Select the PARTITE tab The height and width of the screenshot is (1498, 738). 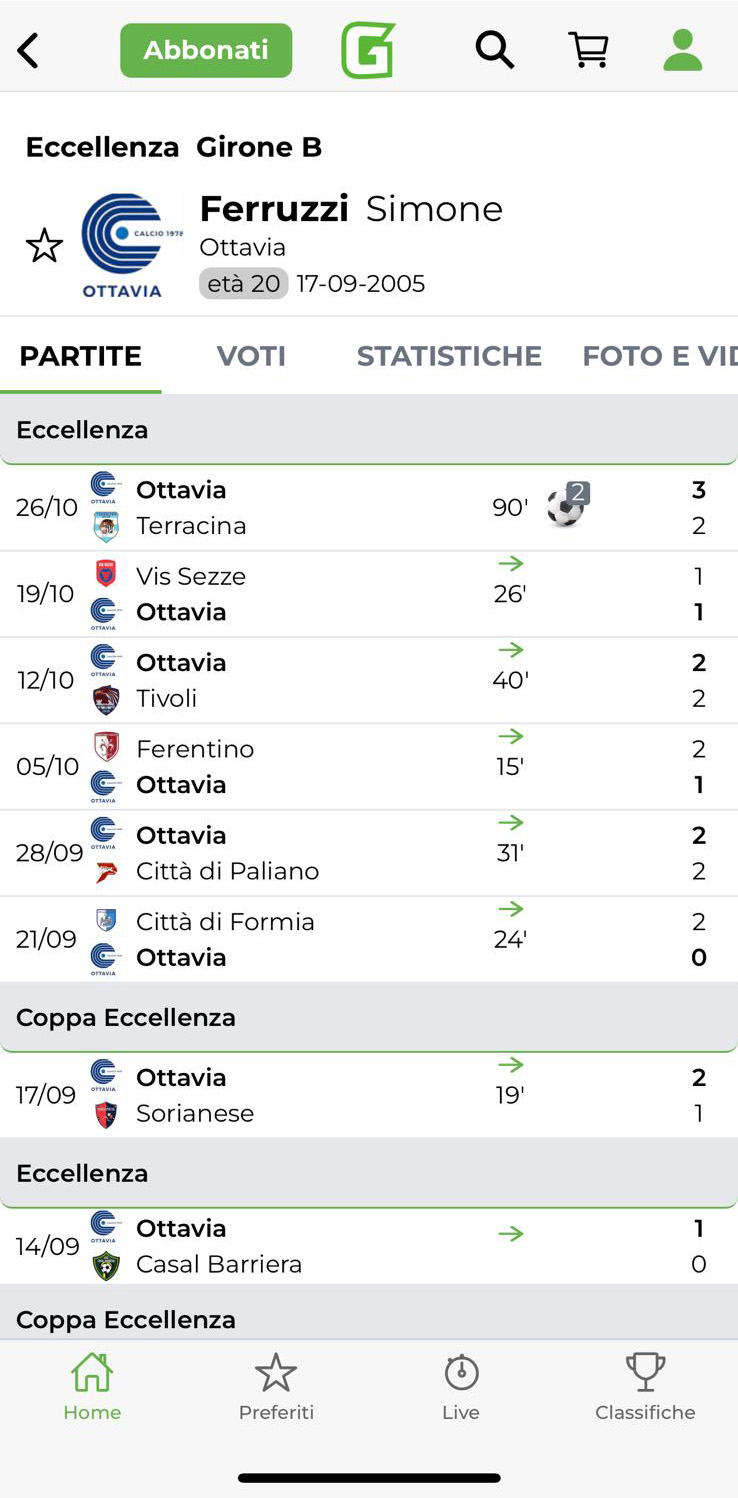(x=81, y=356)
